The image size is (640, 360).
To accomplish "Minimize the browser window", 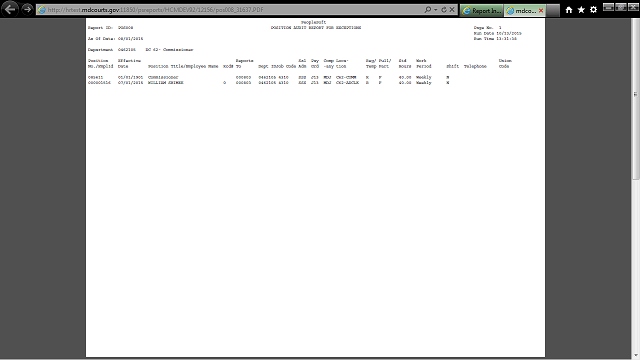I will coord(608,7).
